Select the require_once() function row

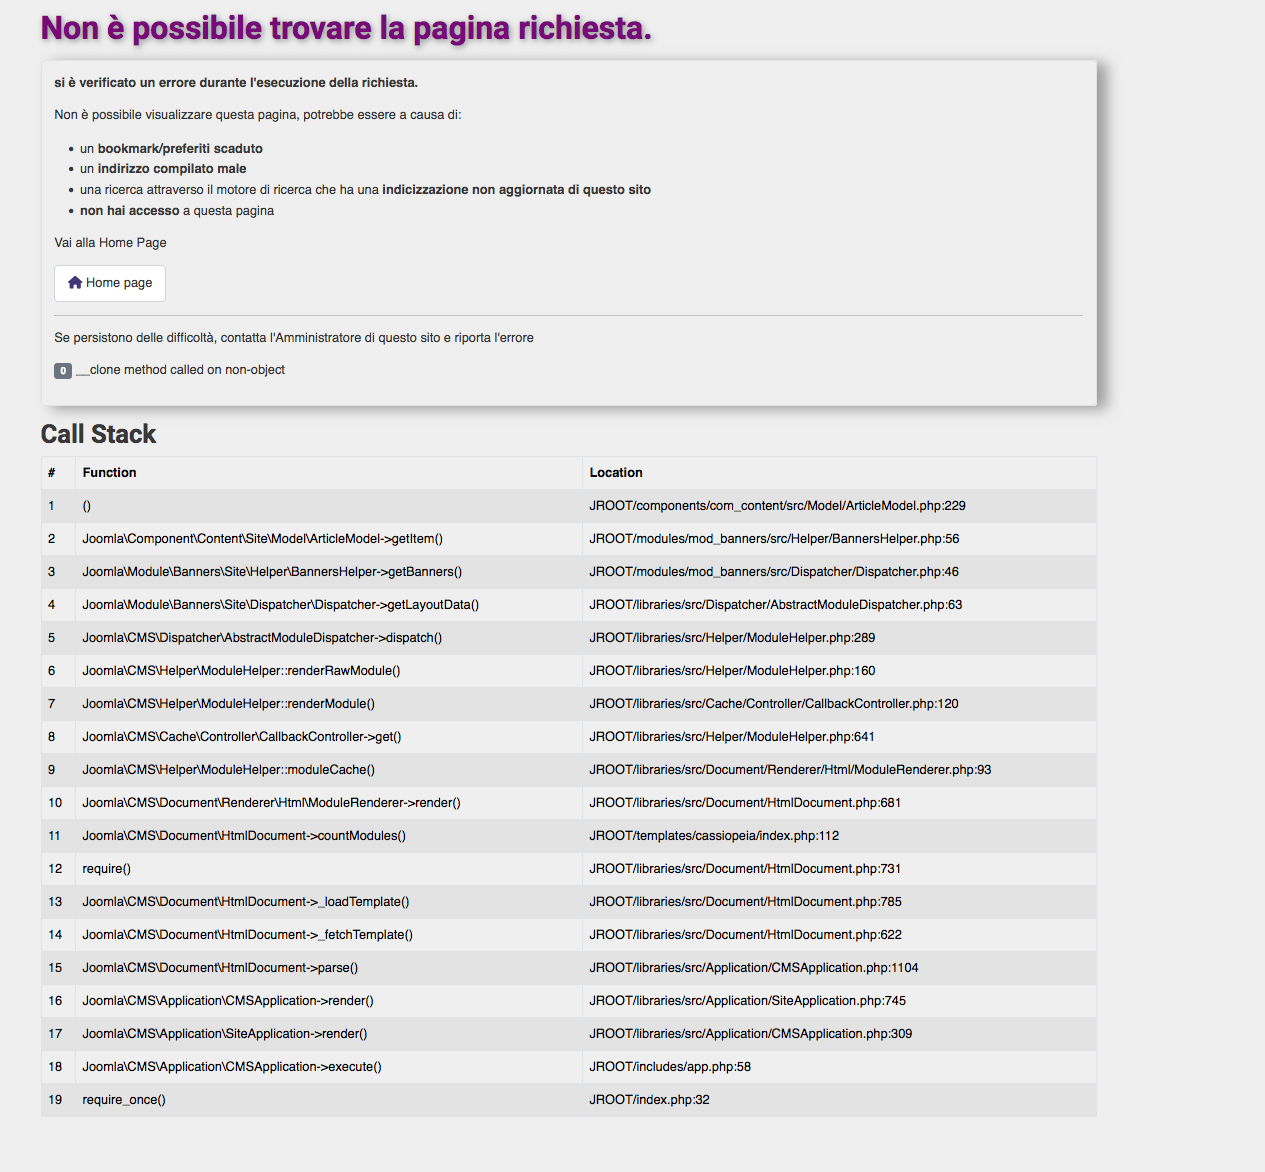click(124, 1100)
